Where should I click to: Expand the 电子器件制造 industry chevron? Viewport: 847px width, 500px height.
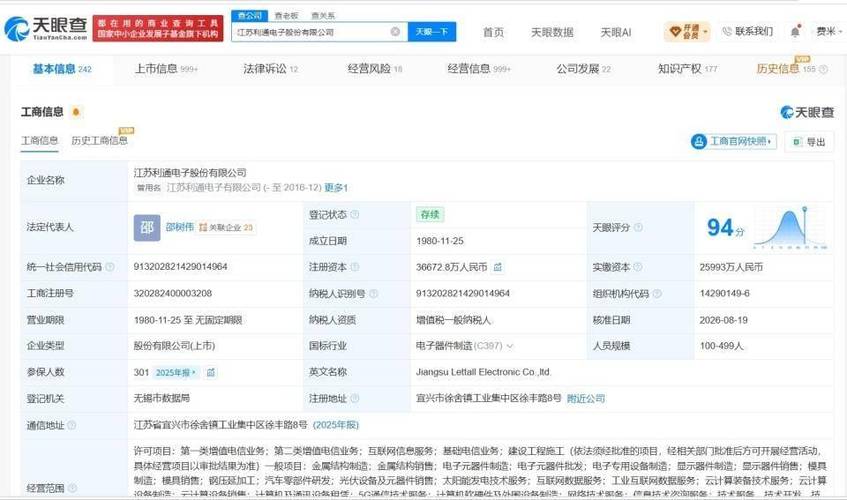[x=509, y=346]
